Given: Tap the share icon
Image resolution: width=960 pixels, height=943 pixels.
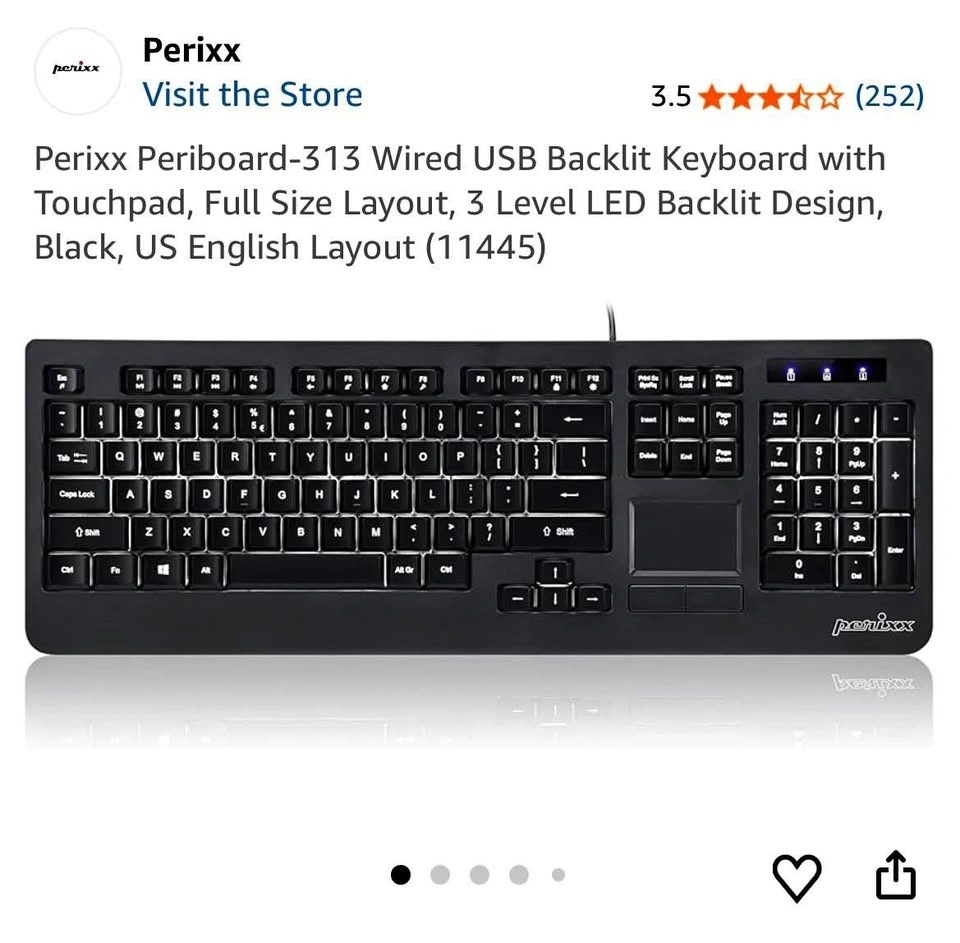Looking at the screenshot, I should click(x=895, y=875).
